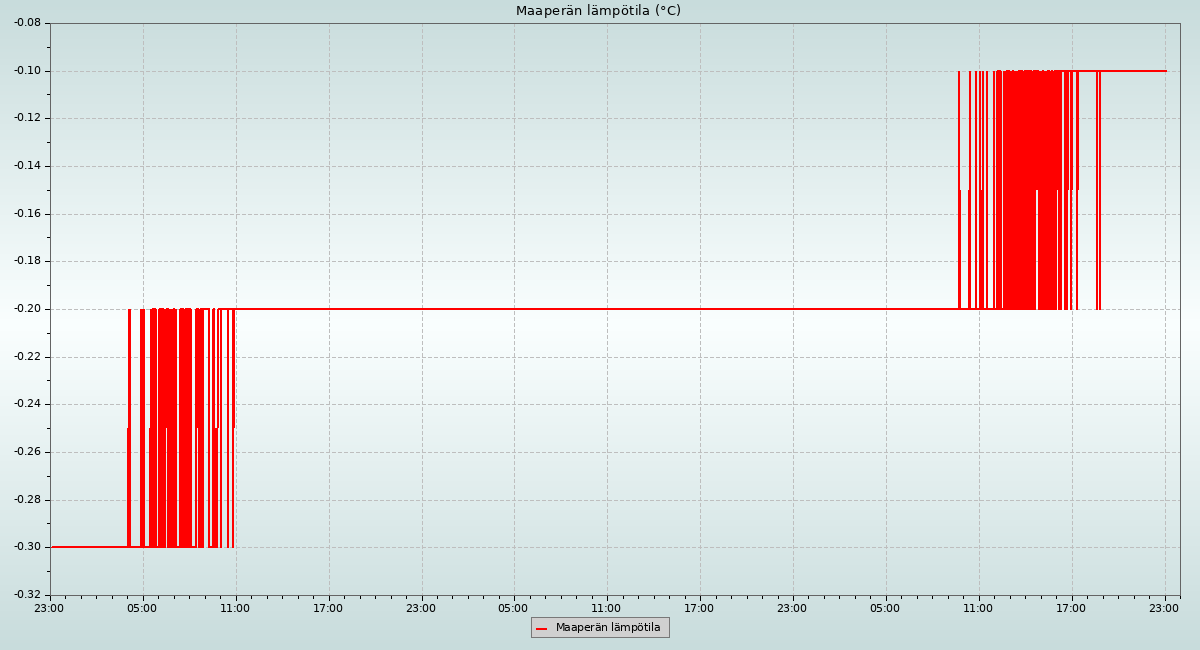Click the rightmost 23:00 time axis label
1200x650 pixels.
1164,608
